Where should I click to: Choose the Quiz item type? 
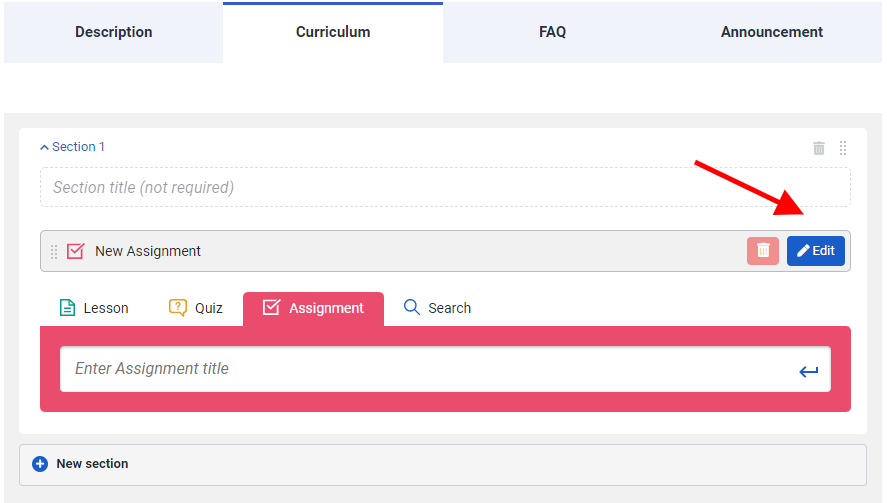pyautogui.click(x=196, y=308)
